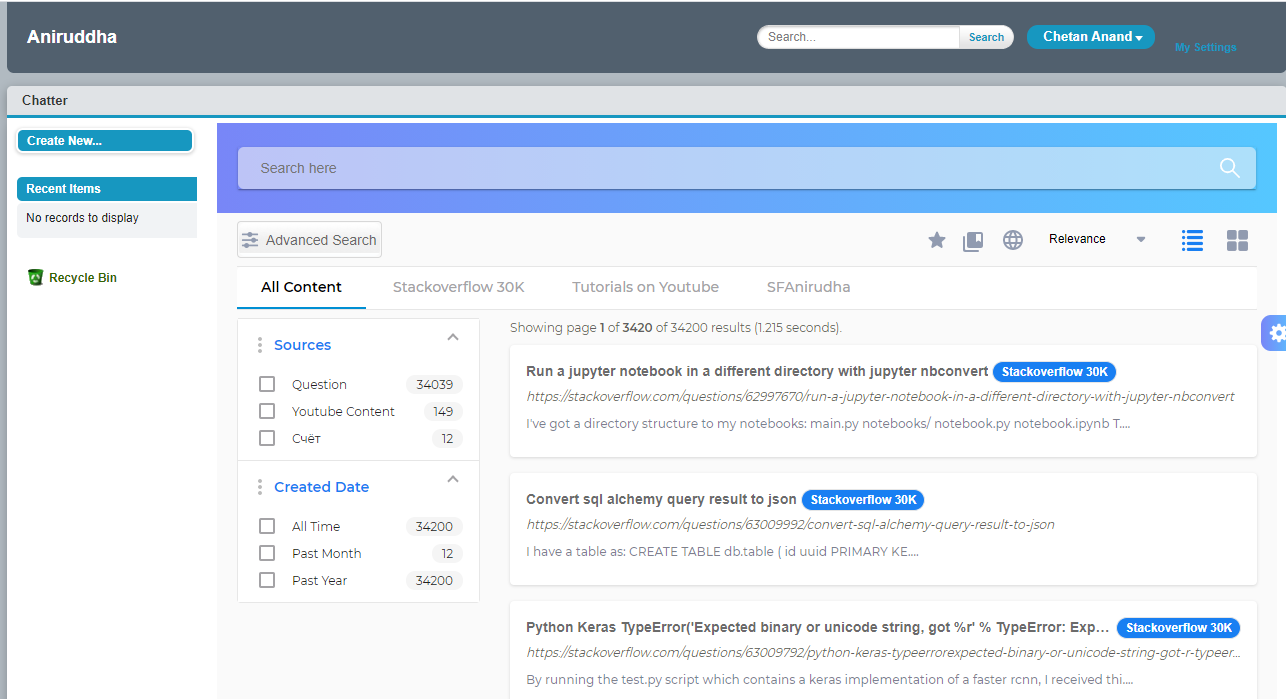Image resolution: width=1286 pixels, height=699 pixels.
Task: Click the magnifier icon in search bar
Action: pos(1229,168)
